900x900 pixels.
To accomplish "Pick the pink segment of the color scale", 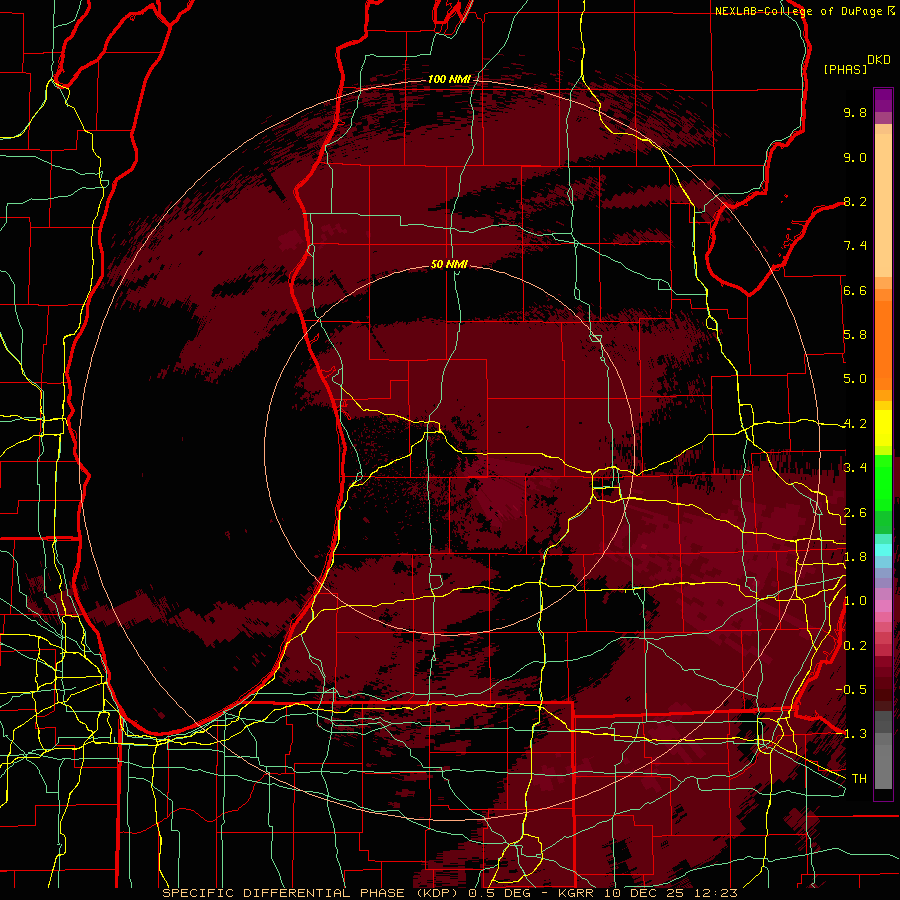I will pos(883,606).
